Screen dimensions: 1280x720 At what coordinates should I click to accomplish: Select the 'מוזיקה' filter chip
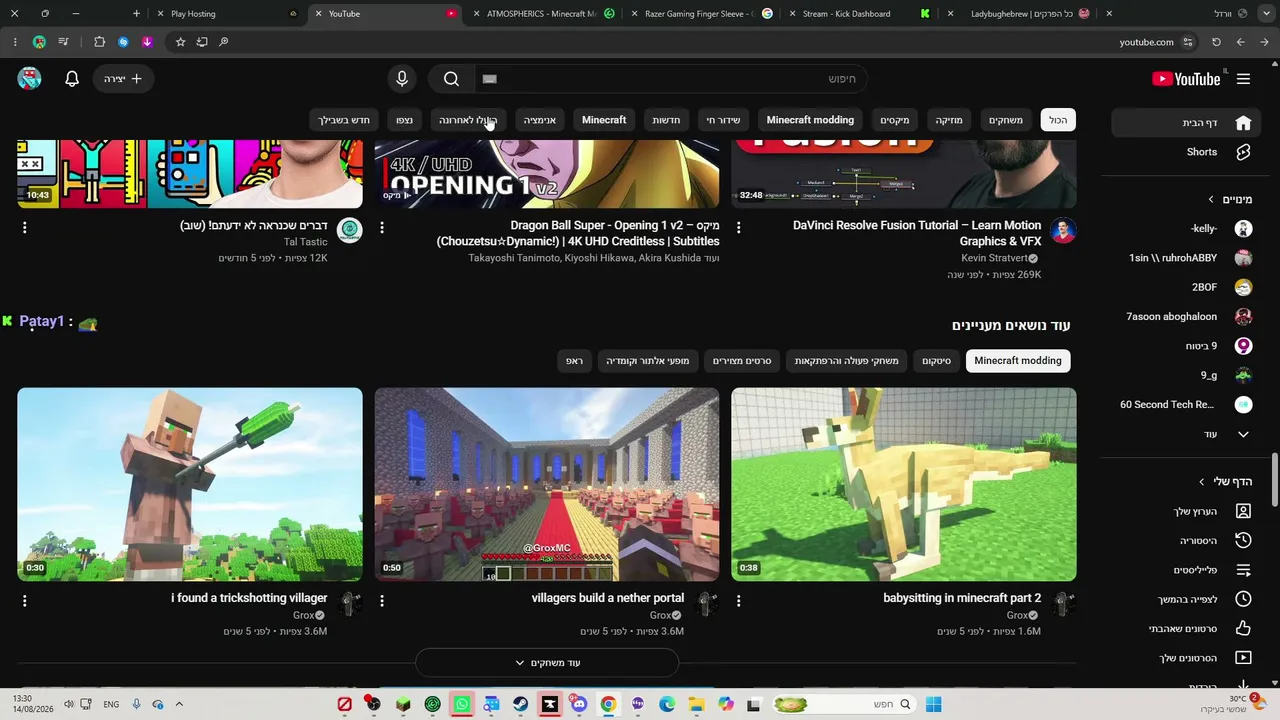coord(949,120)
